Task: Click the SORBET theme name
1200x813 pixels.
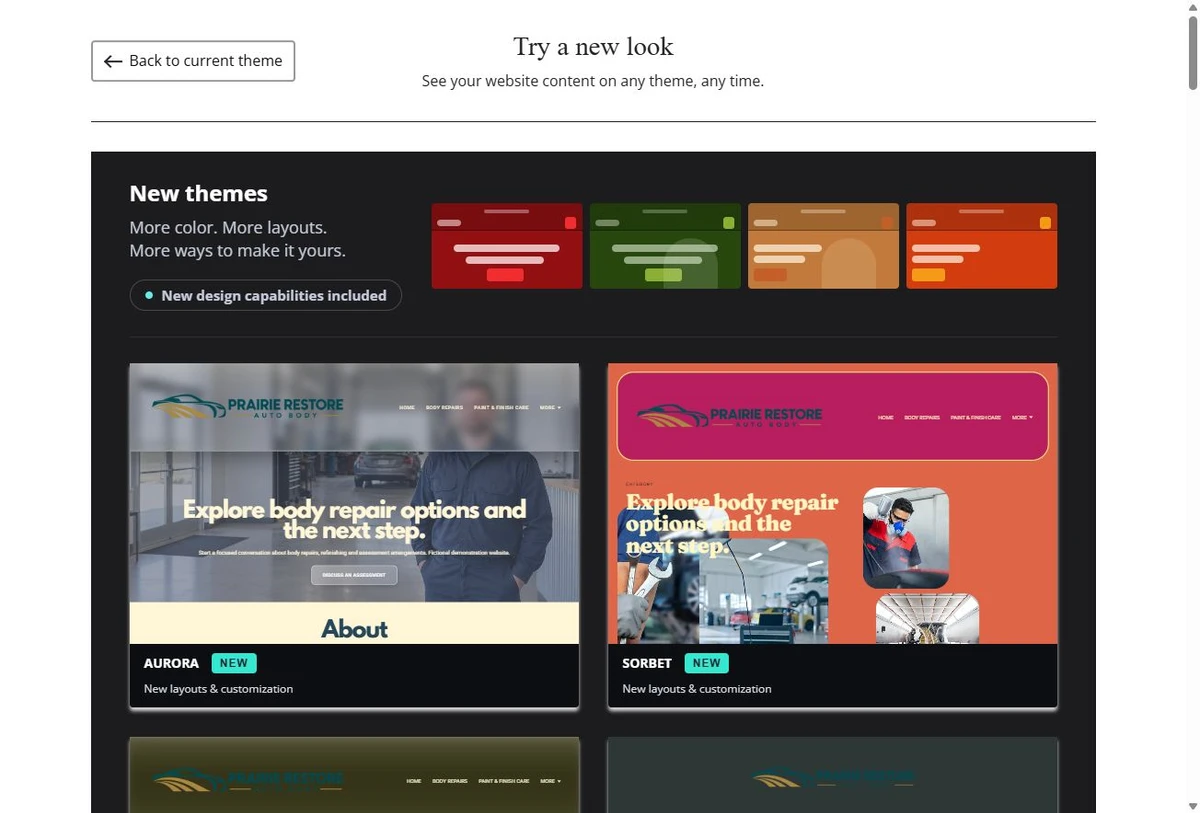Action: click(647, 663)
